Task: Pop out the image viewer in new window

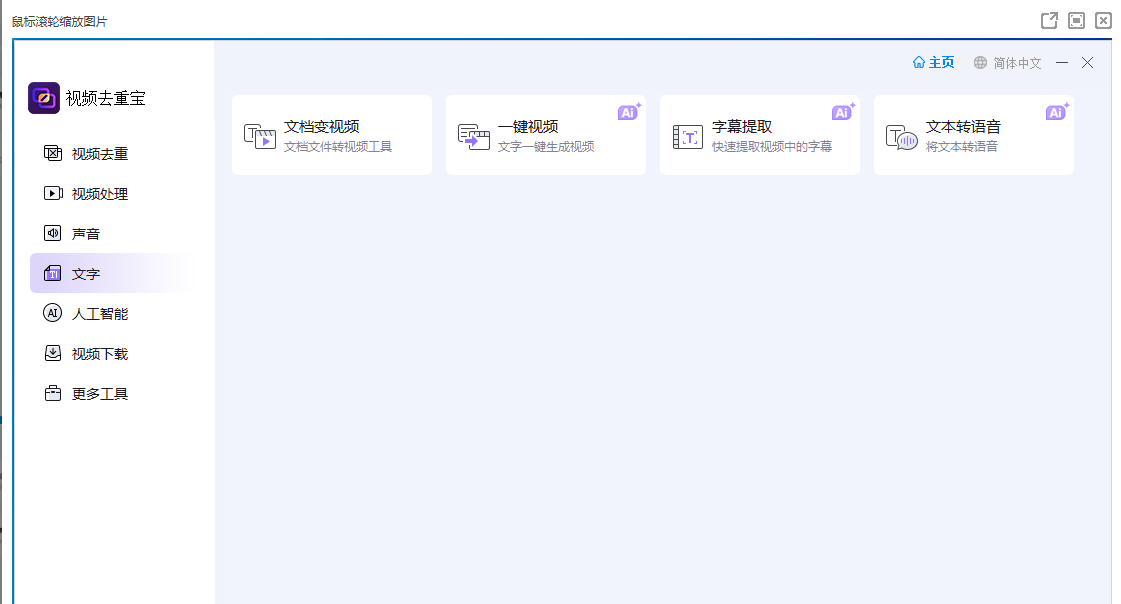Action: [x=1049, y=20]
